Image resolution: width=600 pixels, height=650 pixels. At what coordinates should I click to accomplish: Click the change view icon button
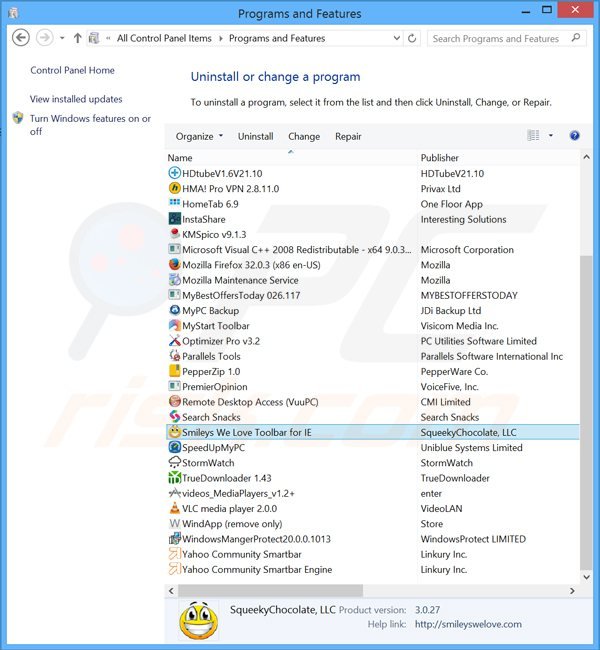point(533,136)
